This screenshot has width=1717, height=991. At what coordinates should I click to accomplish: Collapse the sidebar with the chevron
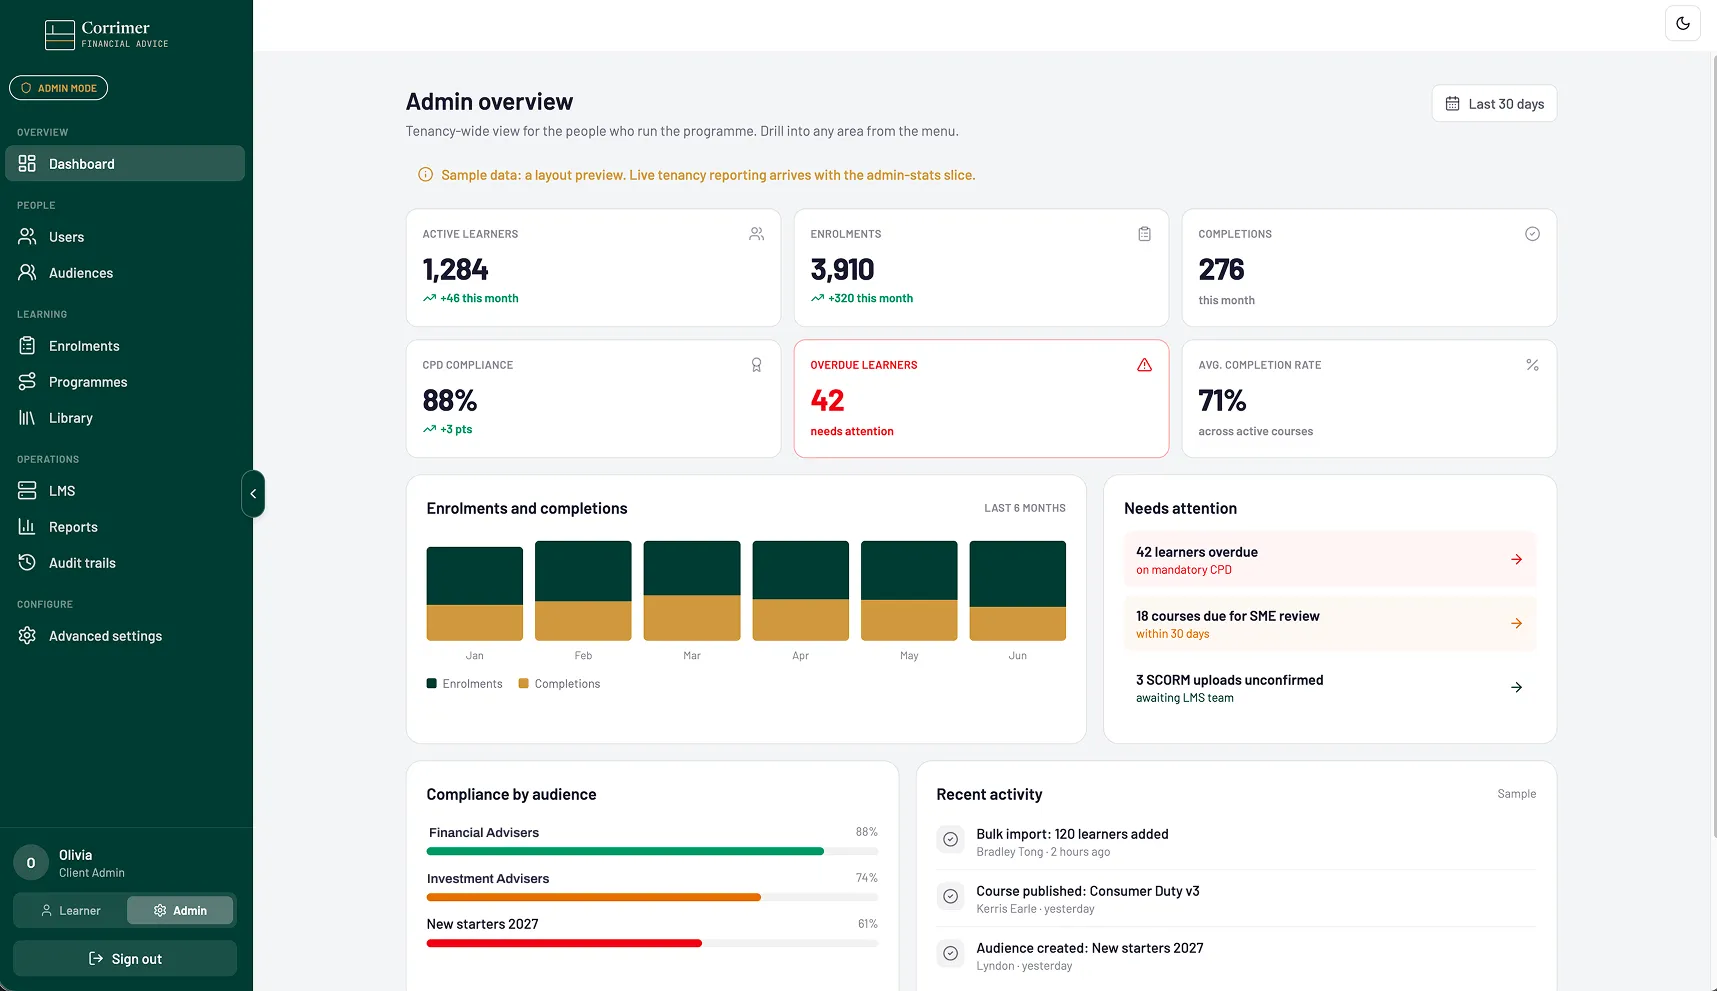coord(253,494)
